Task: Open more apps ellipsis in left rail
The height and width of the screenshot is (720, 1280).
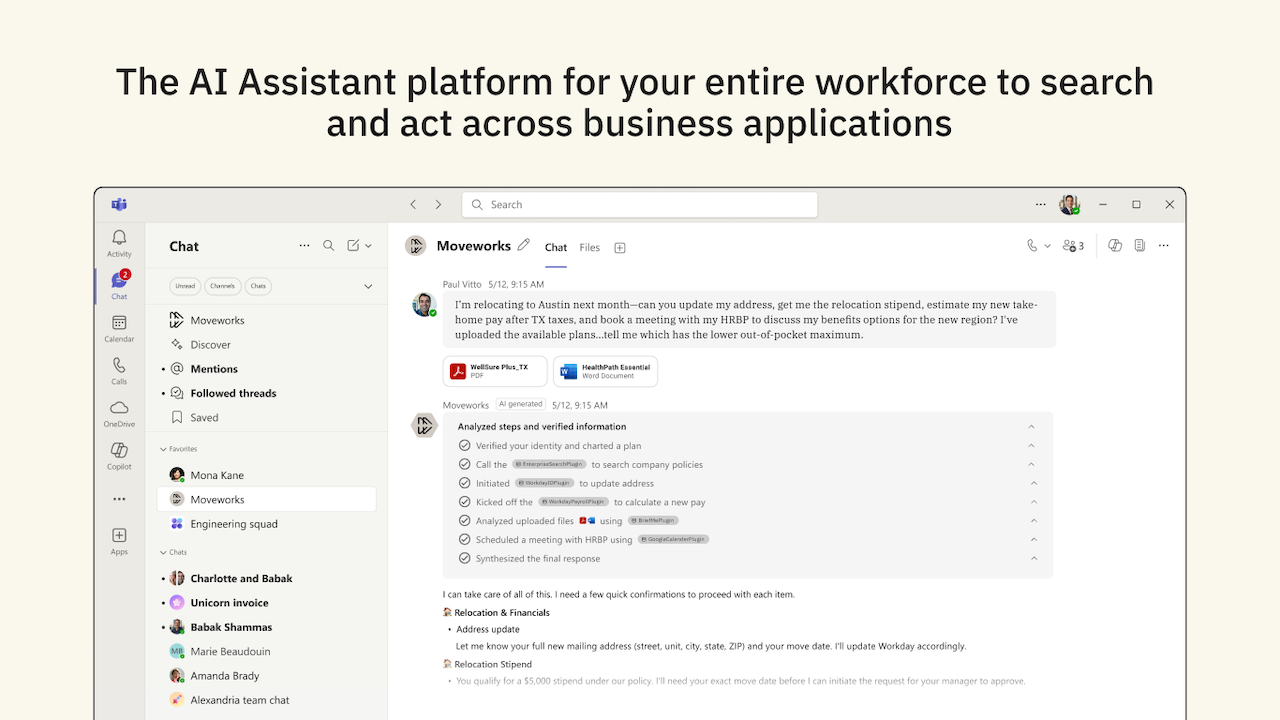Action: (119, 499)
